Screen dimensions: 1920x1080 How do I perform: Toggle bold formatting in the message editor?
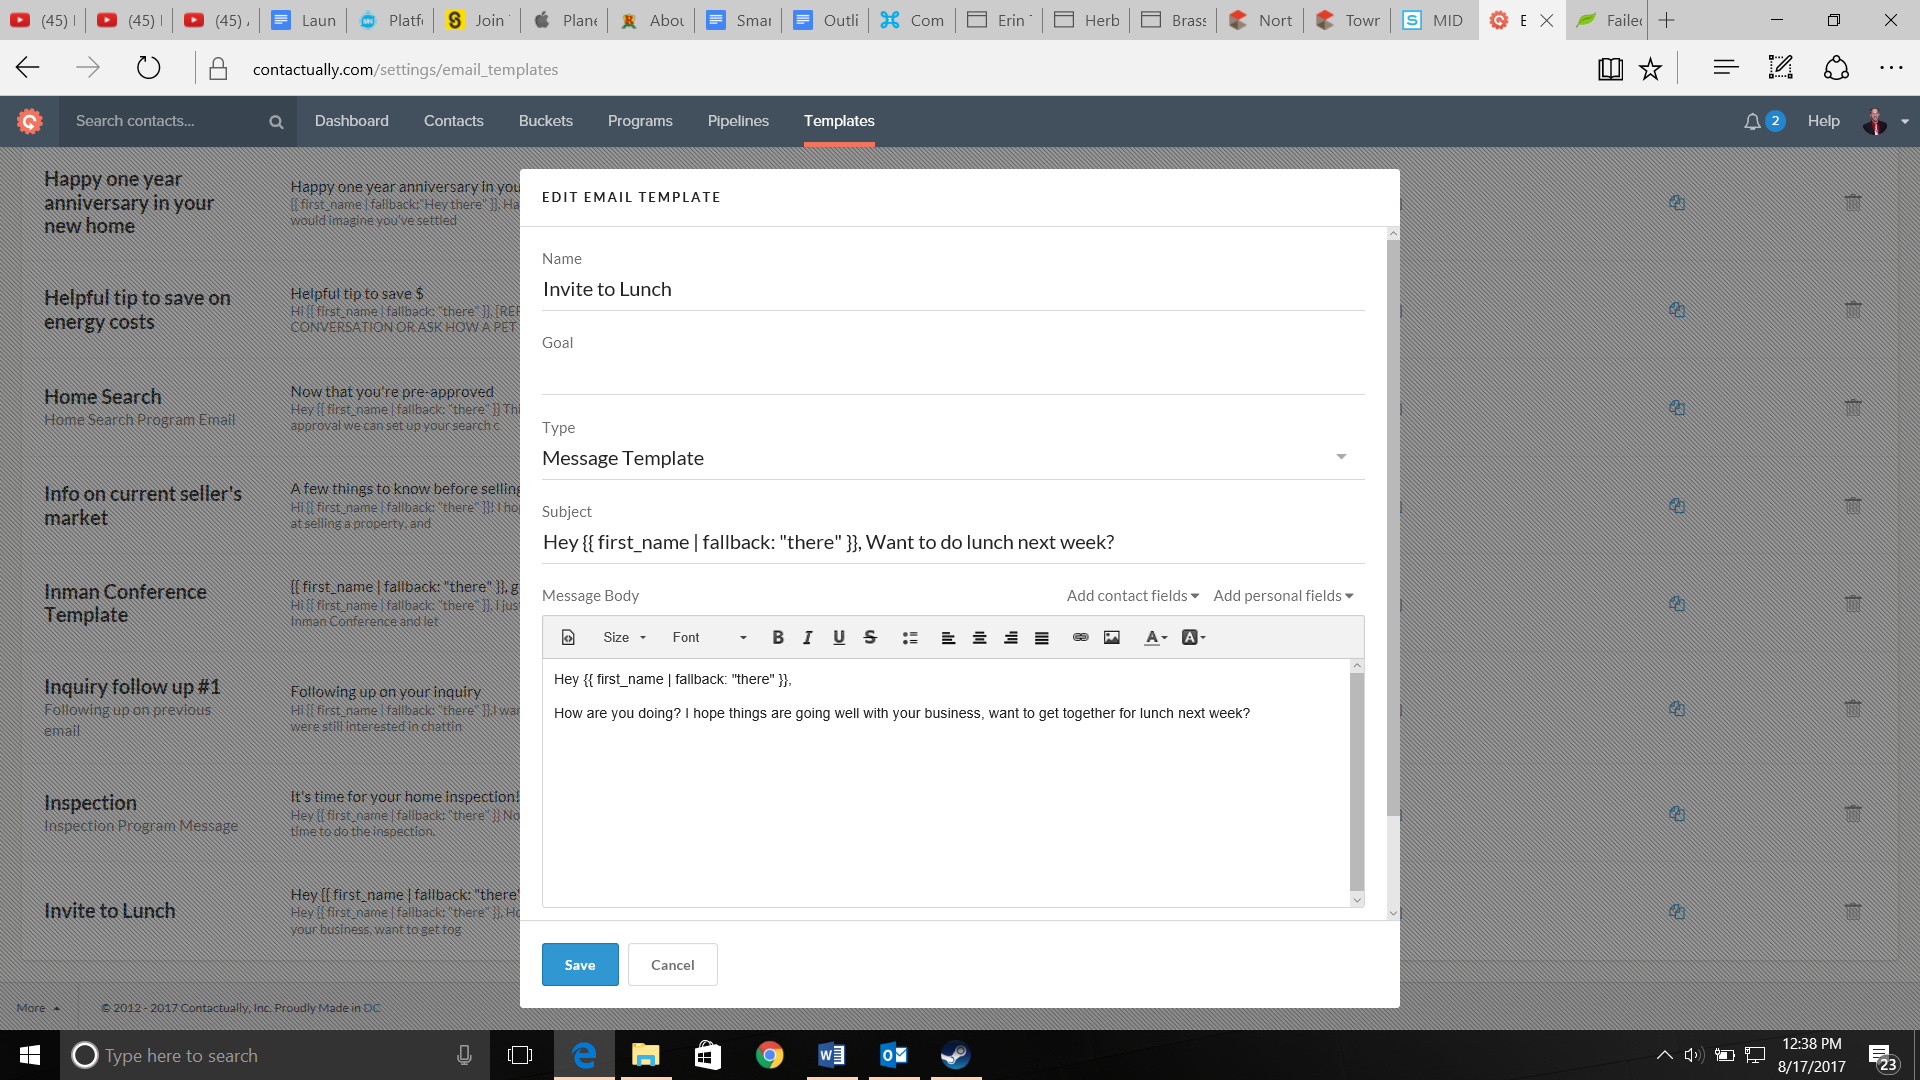[778, 637]
